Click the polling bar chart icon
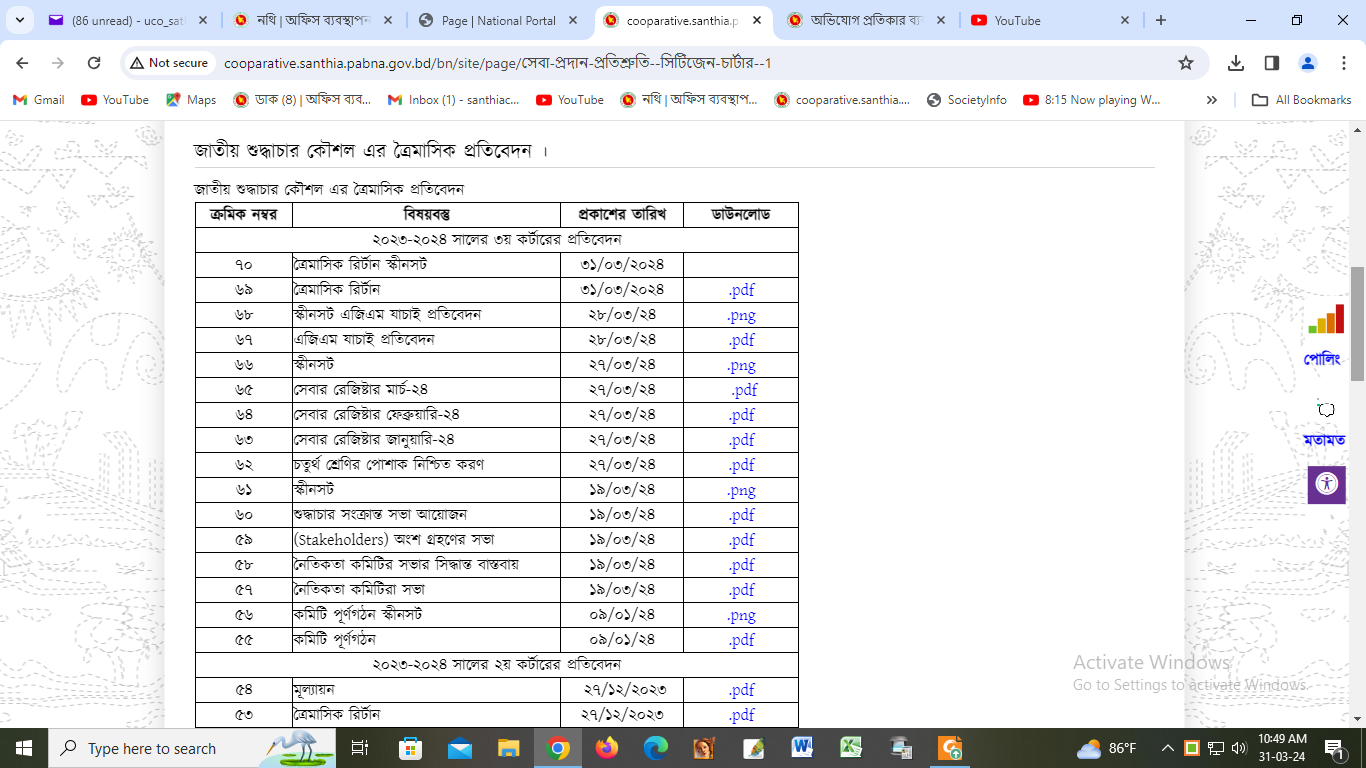1366x768 pixels. 1326,319
